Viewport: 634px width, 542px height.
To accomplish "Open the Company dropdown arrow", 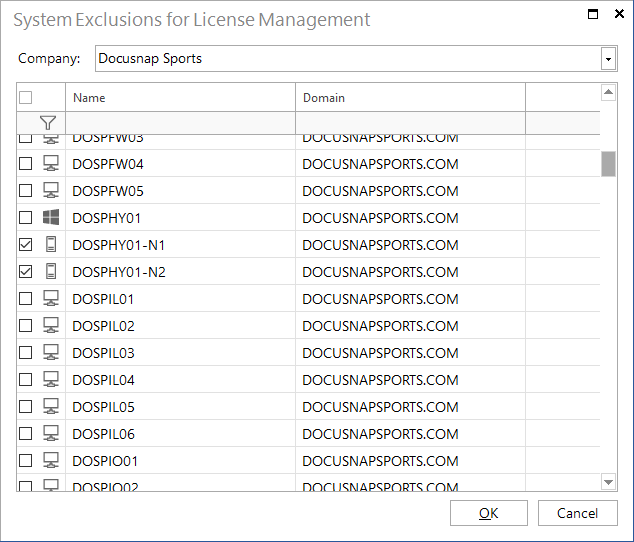I will pyautogui.click(x=608, y=59).
